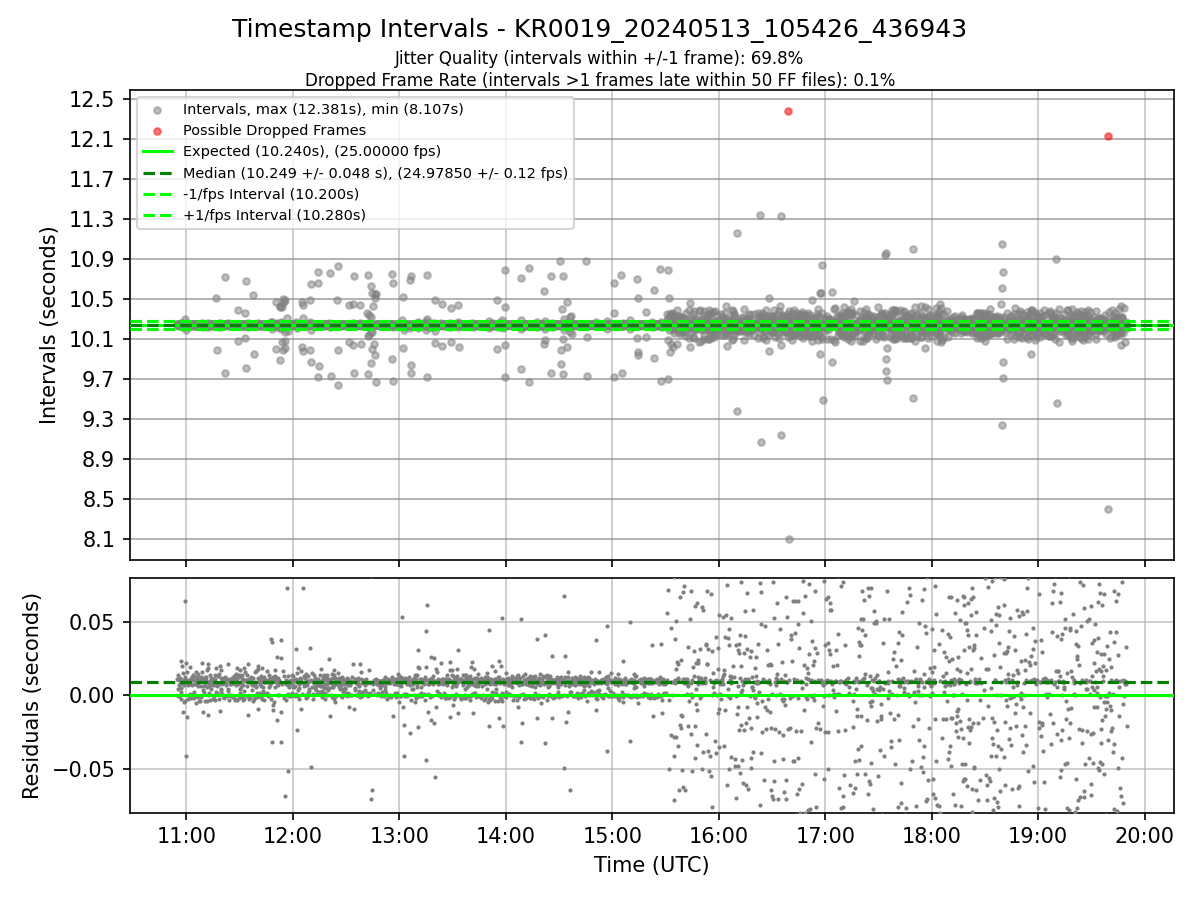Click the red dot marker beside the Possible Dropped Frames entry
This screenshot has height=900, width=1200.
click(x=157, y=130)
